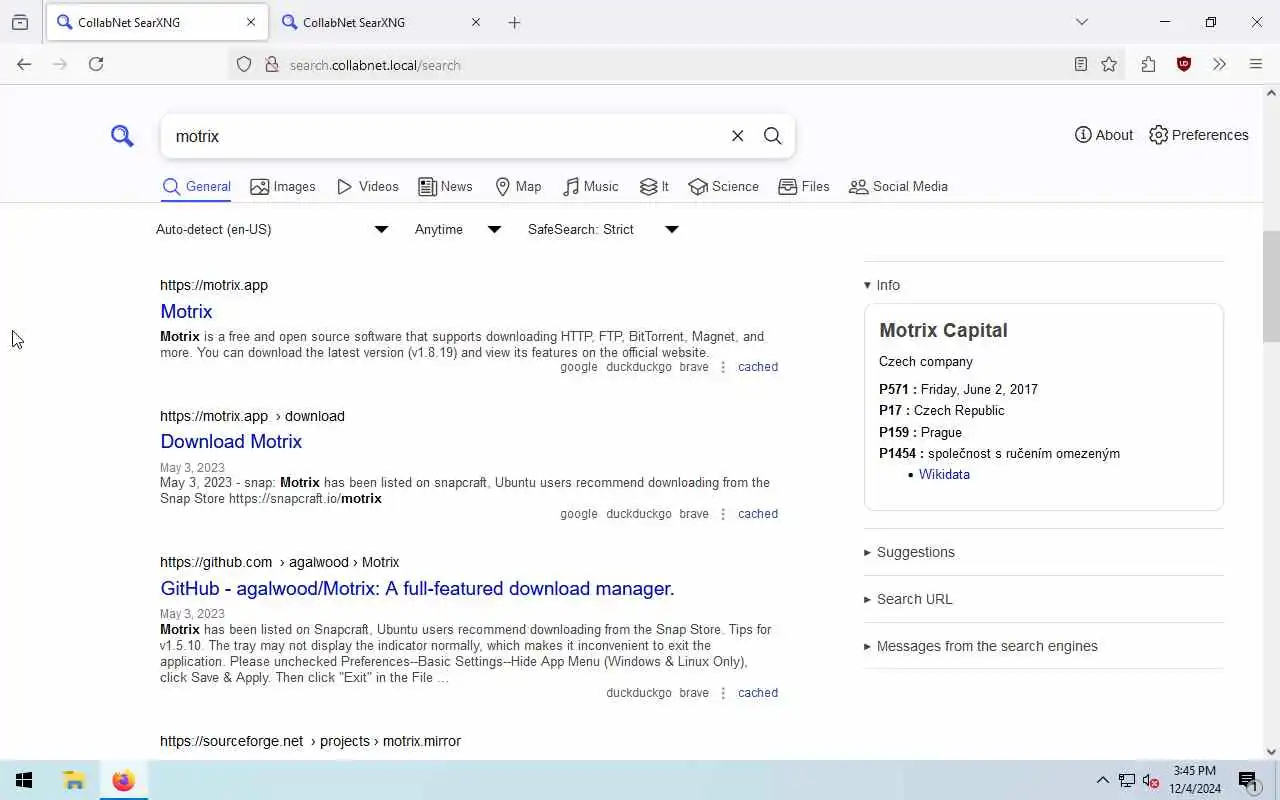This screenshot has width=1280, height=800.
Task: Close the first CollabNet SearXNG tab
Action: 251,22
